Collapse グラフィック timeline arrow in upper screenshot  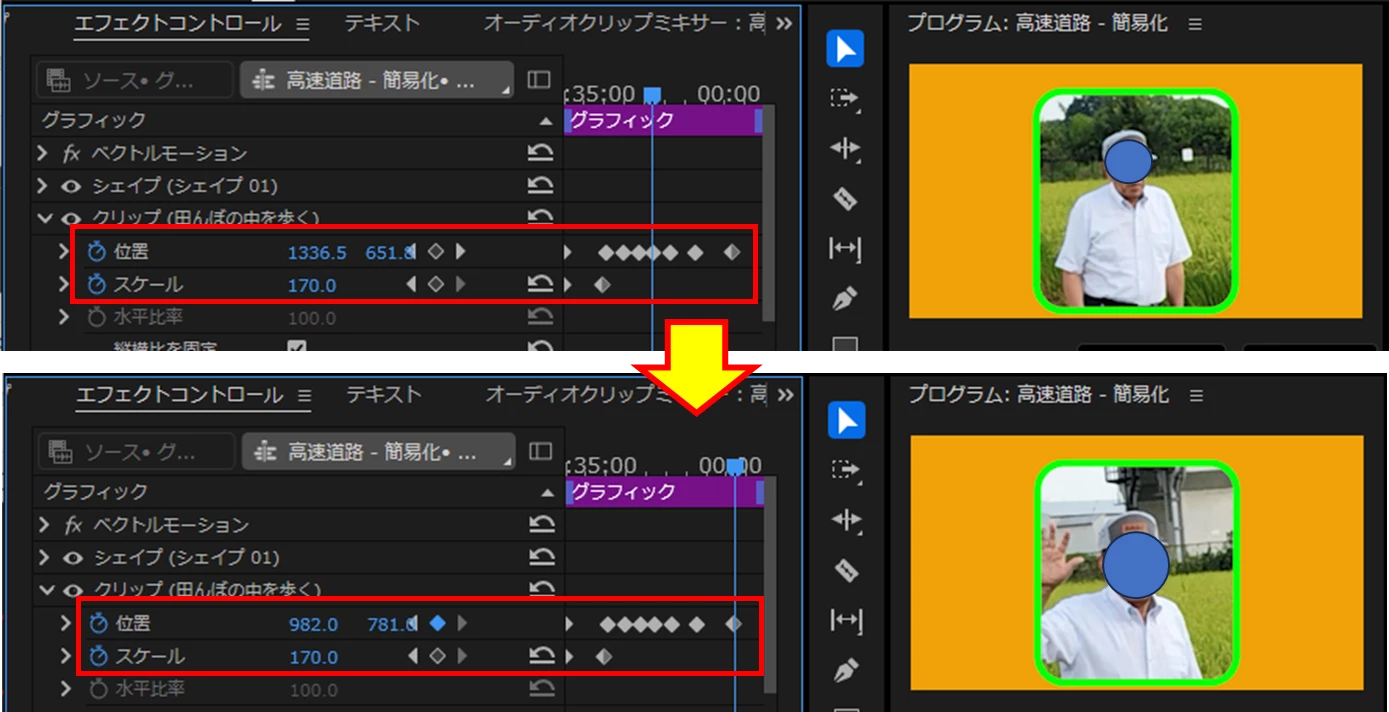(x=546, y=121)
